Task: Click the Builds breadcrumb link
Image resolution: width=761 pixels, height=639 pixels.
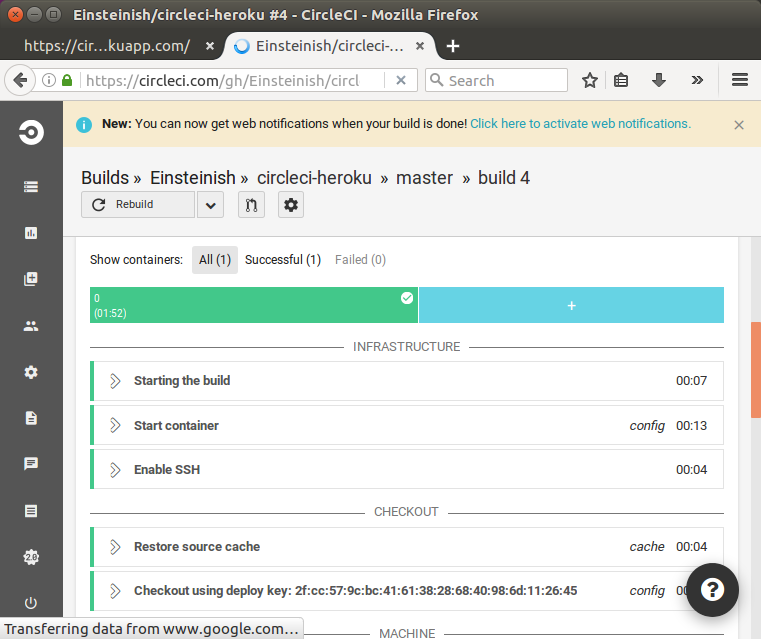Action: click(x=105, y=178)
